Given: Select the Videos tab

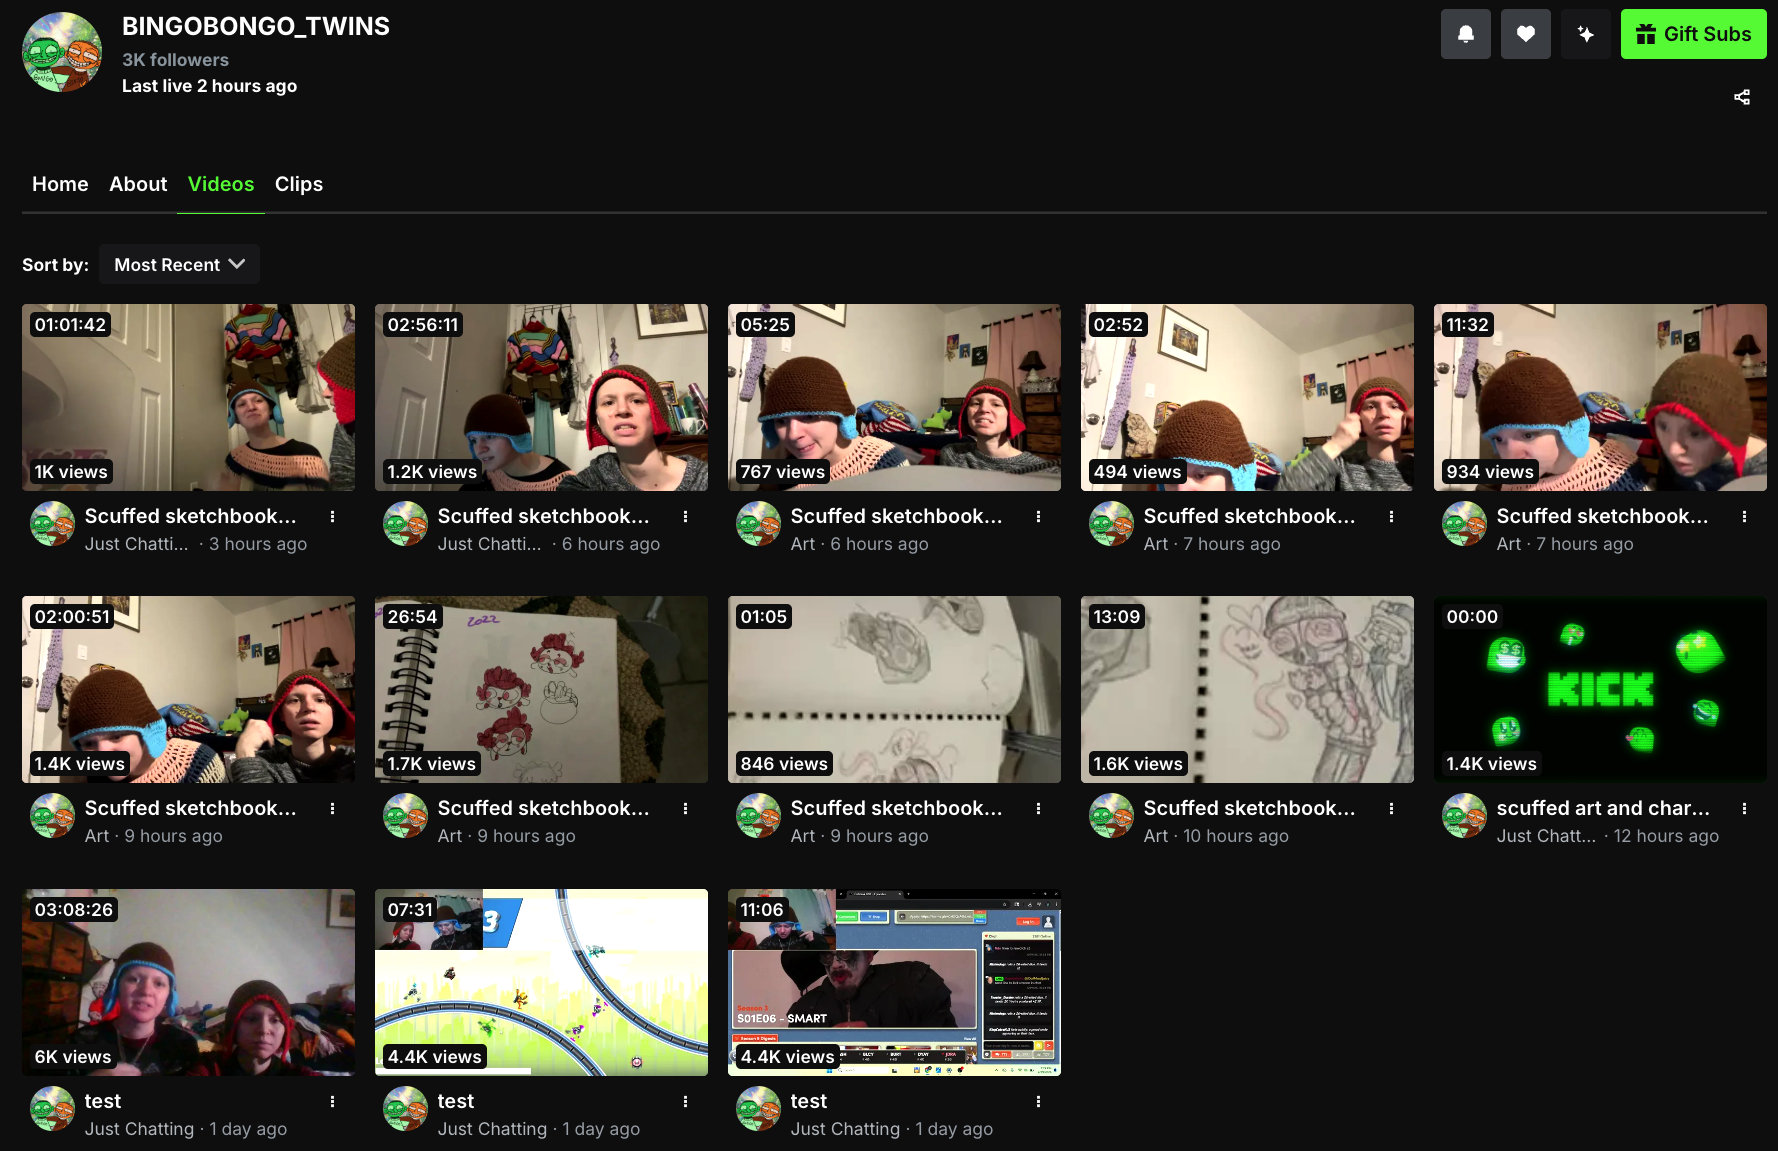Looking at the screenshot, I should point(221,184).
